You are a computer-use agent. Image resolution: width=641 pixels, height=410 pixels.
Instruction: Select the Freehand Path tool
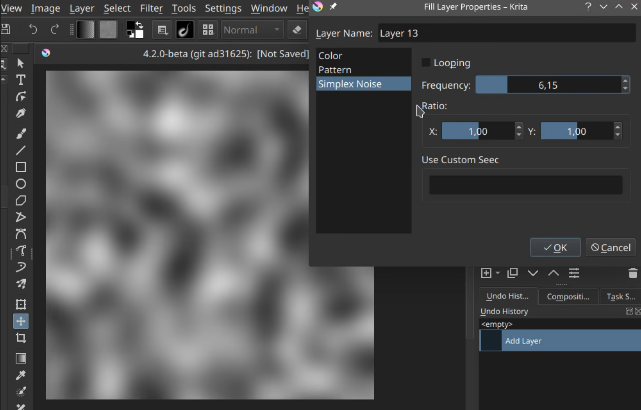(x=21, y=250)
